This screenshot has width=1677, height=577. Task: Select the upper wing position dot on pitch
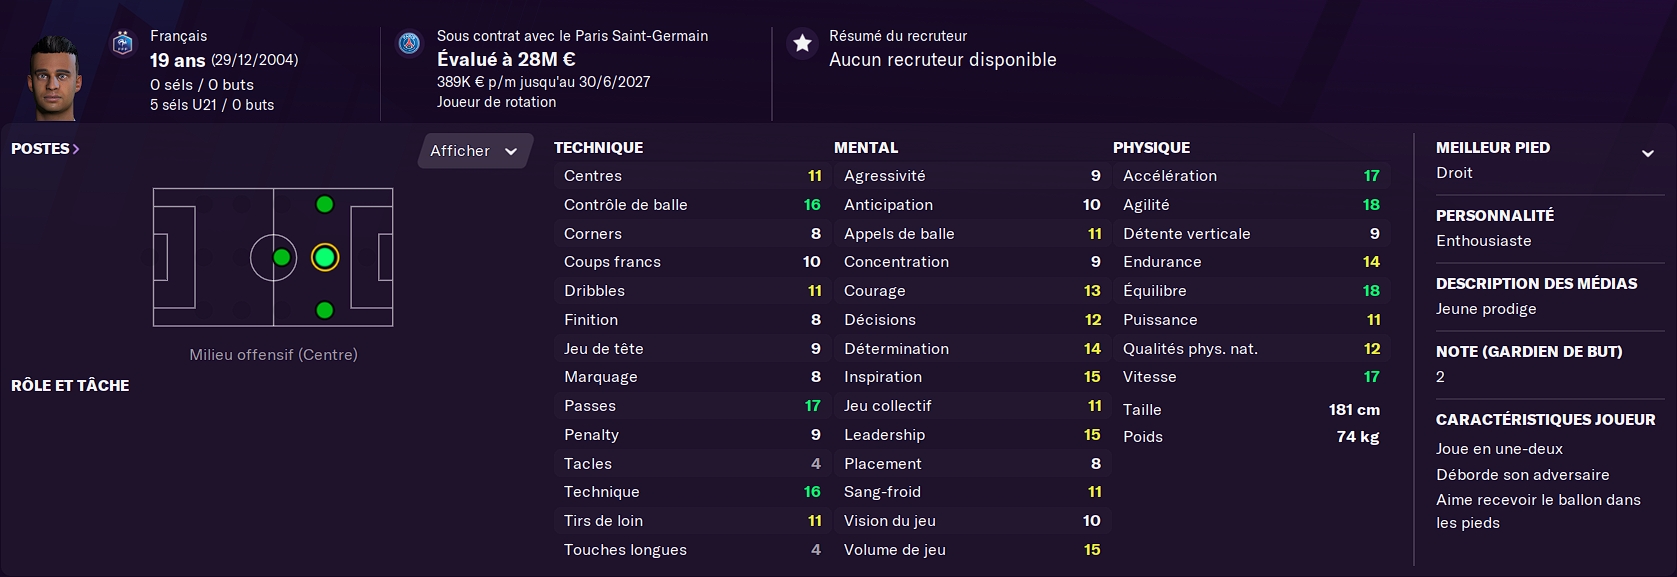[324, 205]
